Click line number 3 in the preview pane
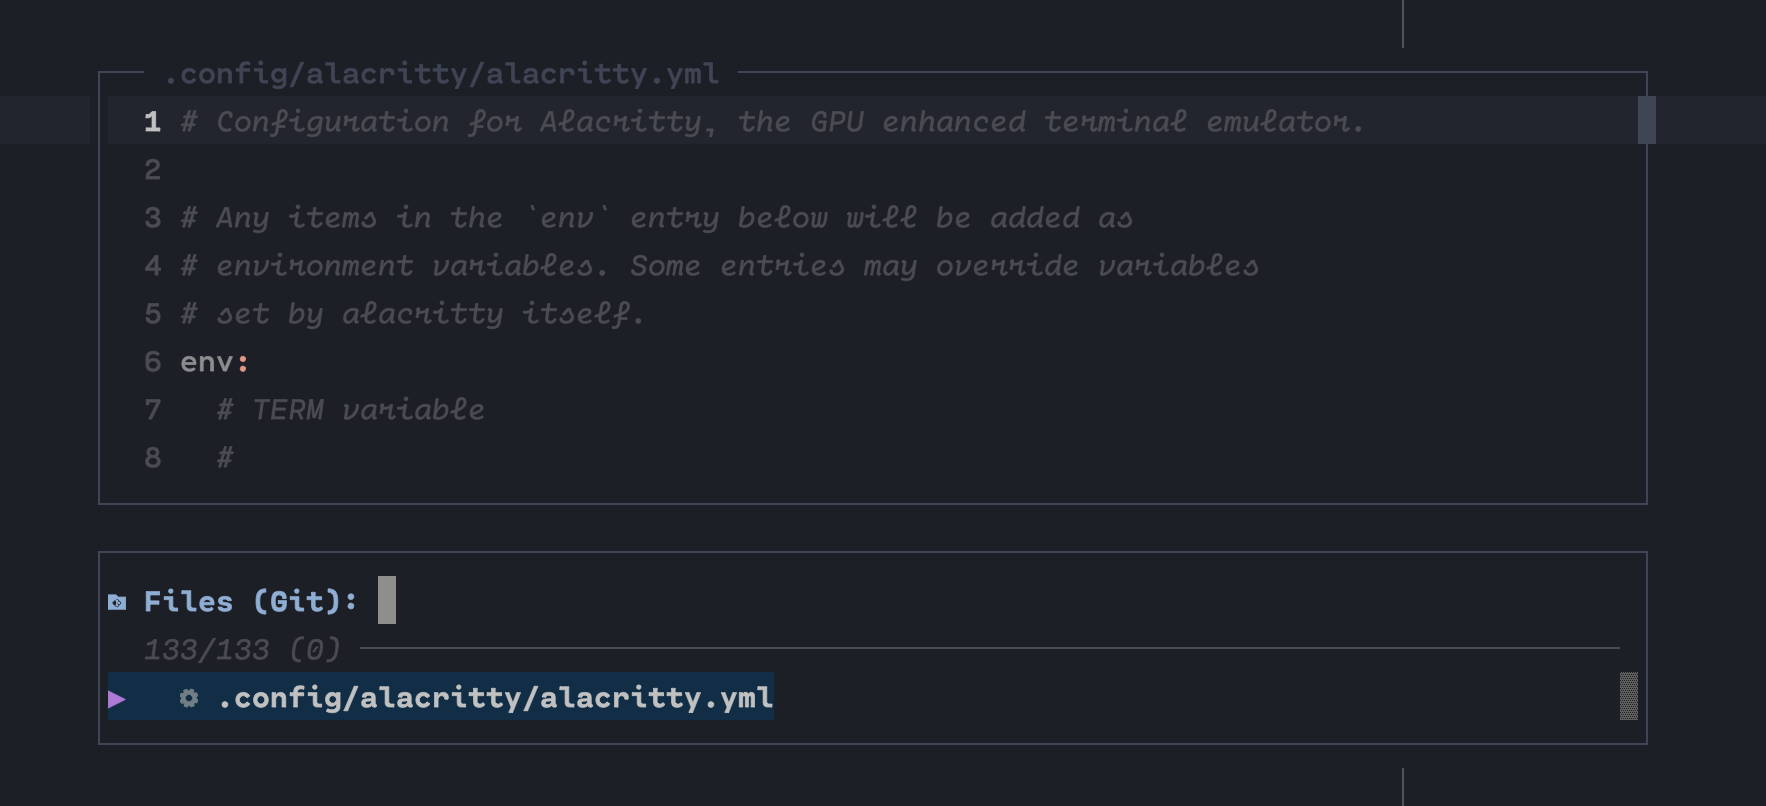Screen dimensions: 1766x806 [x=151, y=217]
